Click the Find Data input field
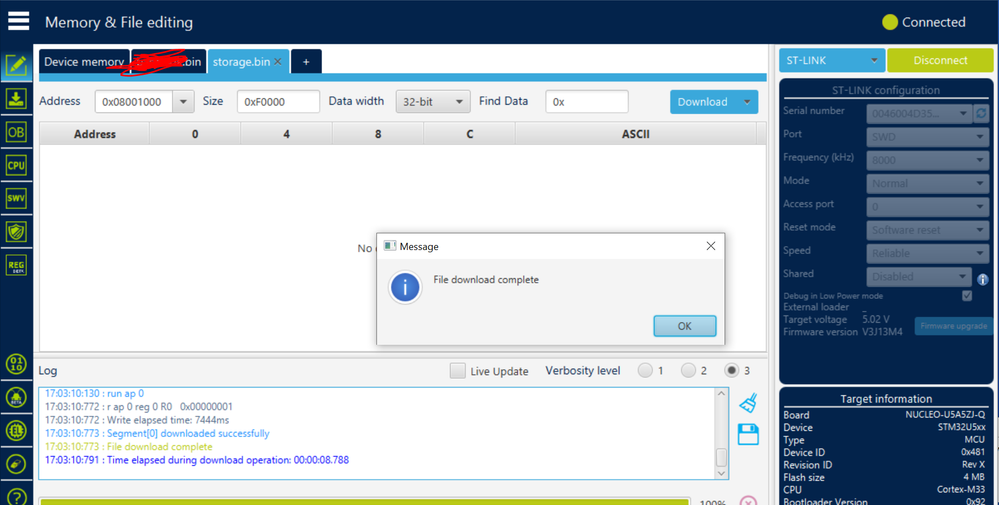Viewport: 999px width, 505px height. tap(587, 101)
